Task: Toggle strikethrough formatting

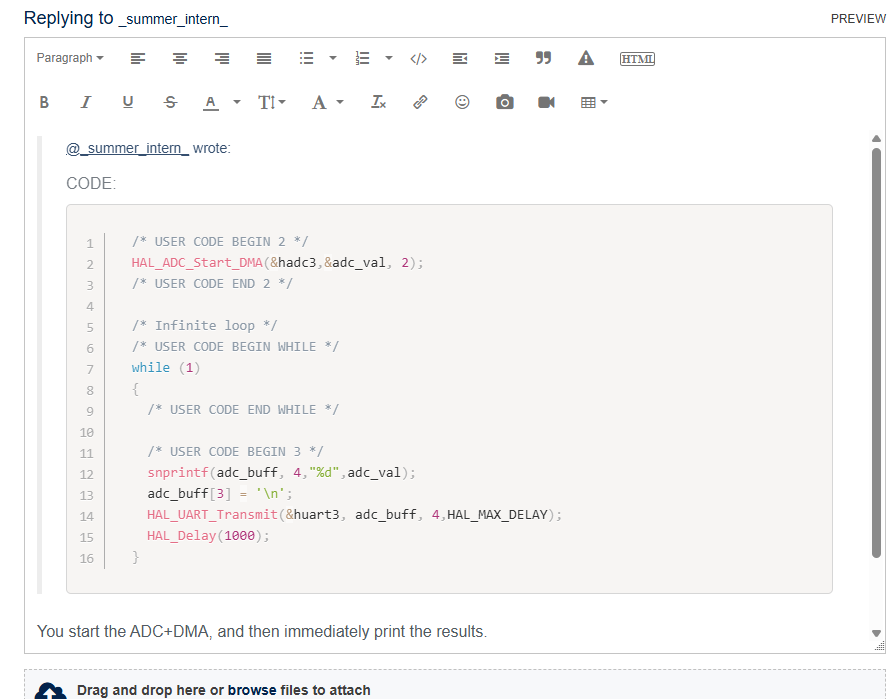Action: 170,101
